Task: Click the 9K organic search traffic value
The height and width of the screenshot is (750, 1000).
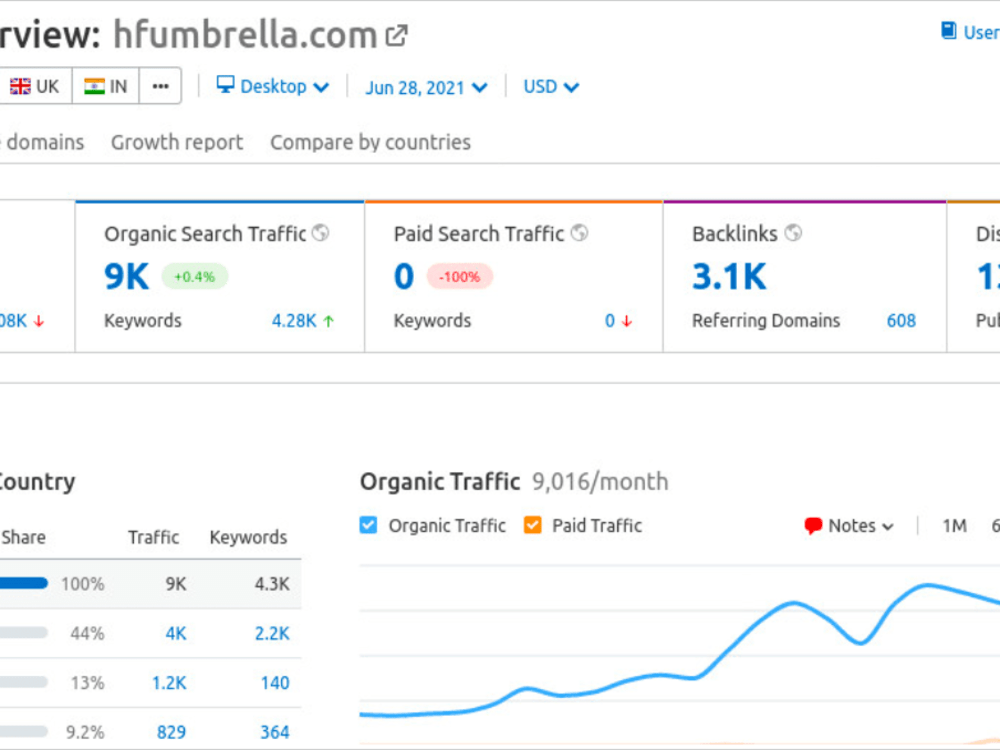Action: 126,277
